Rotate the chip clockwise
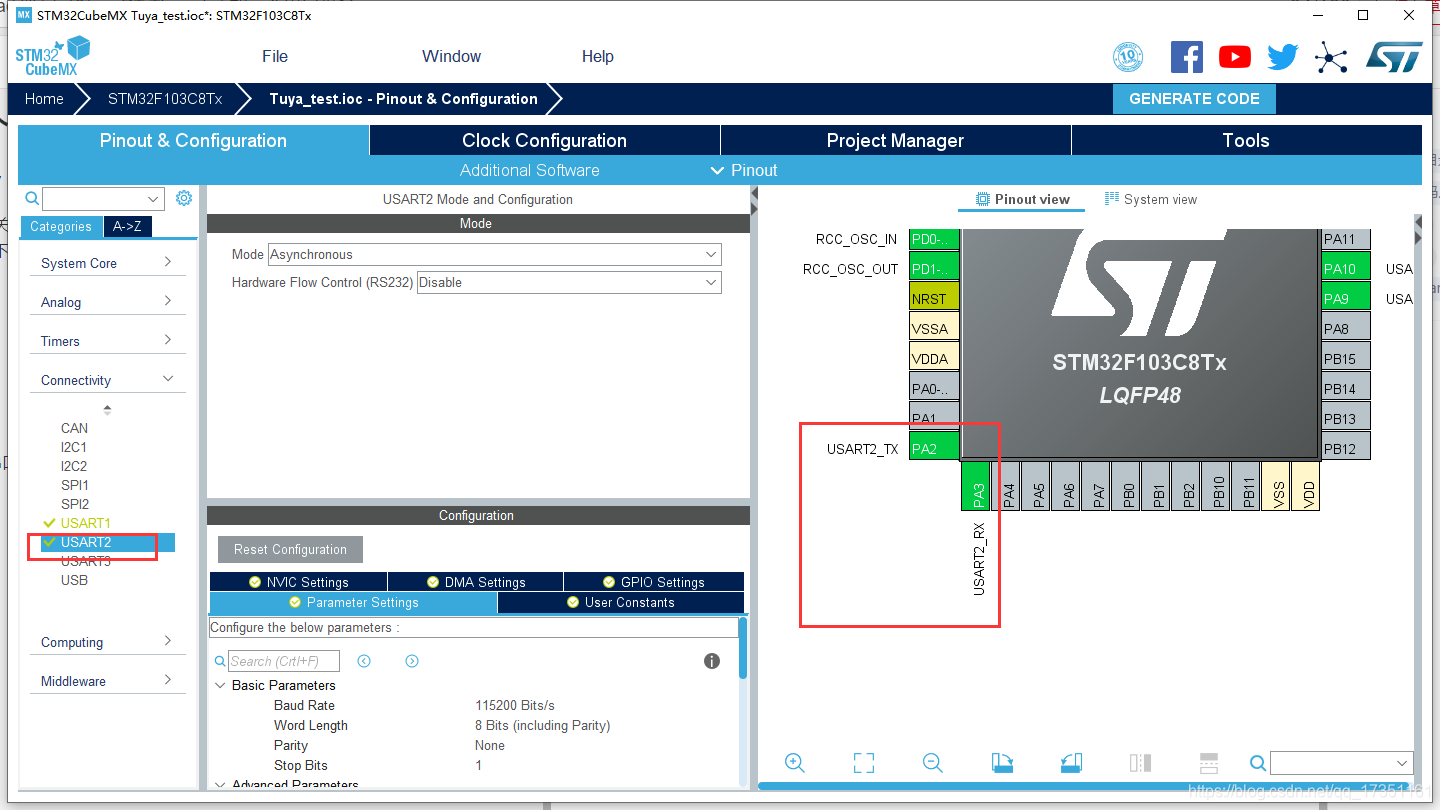This screenshot has width=1440, height=810. click(1002, 763)
